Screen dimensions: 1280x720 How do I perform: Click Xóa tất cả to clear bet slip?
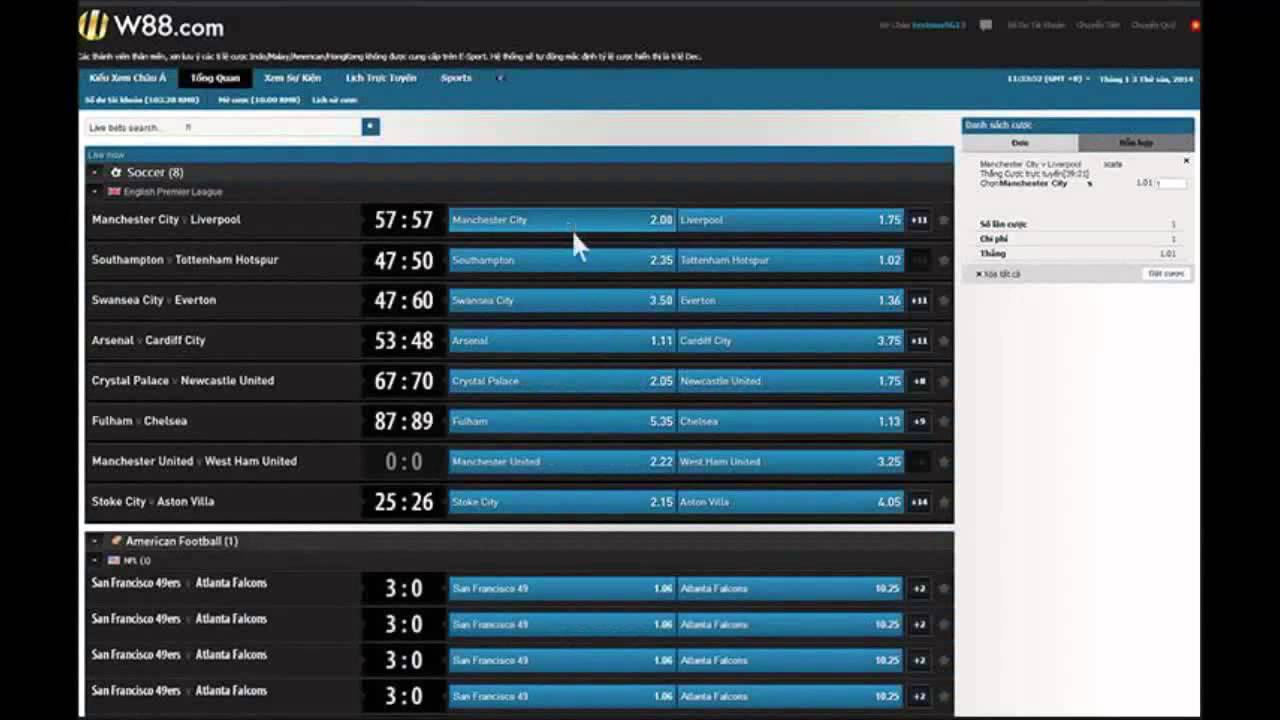click(x=998, y=274)
